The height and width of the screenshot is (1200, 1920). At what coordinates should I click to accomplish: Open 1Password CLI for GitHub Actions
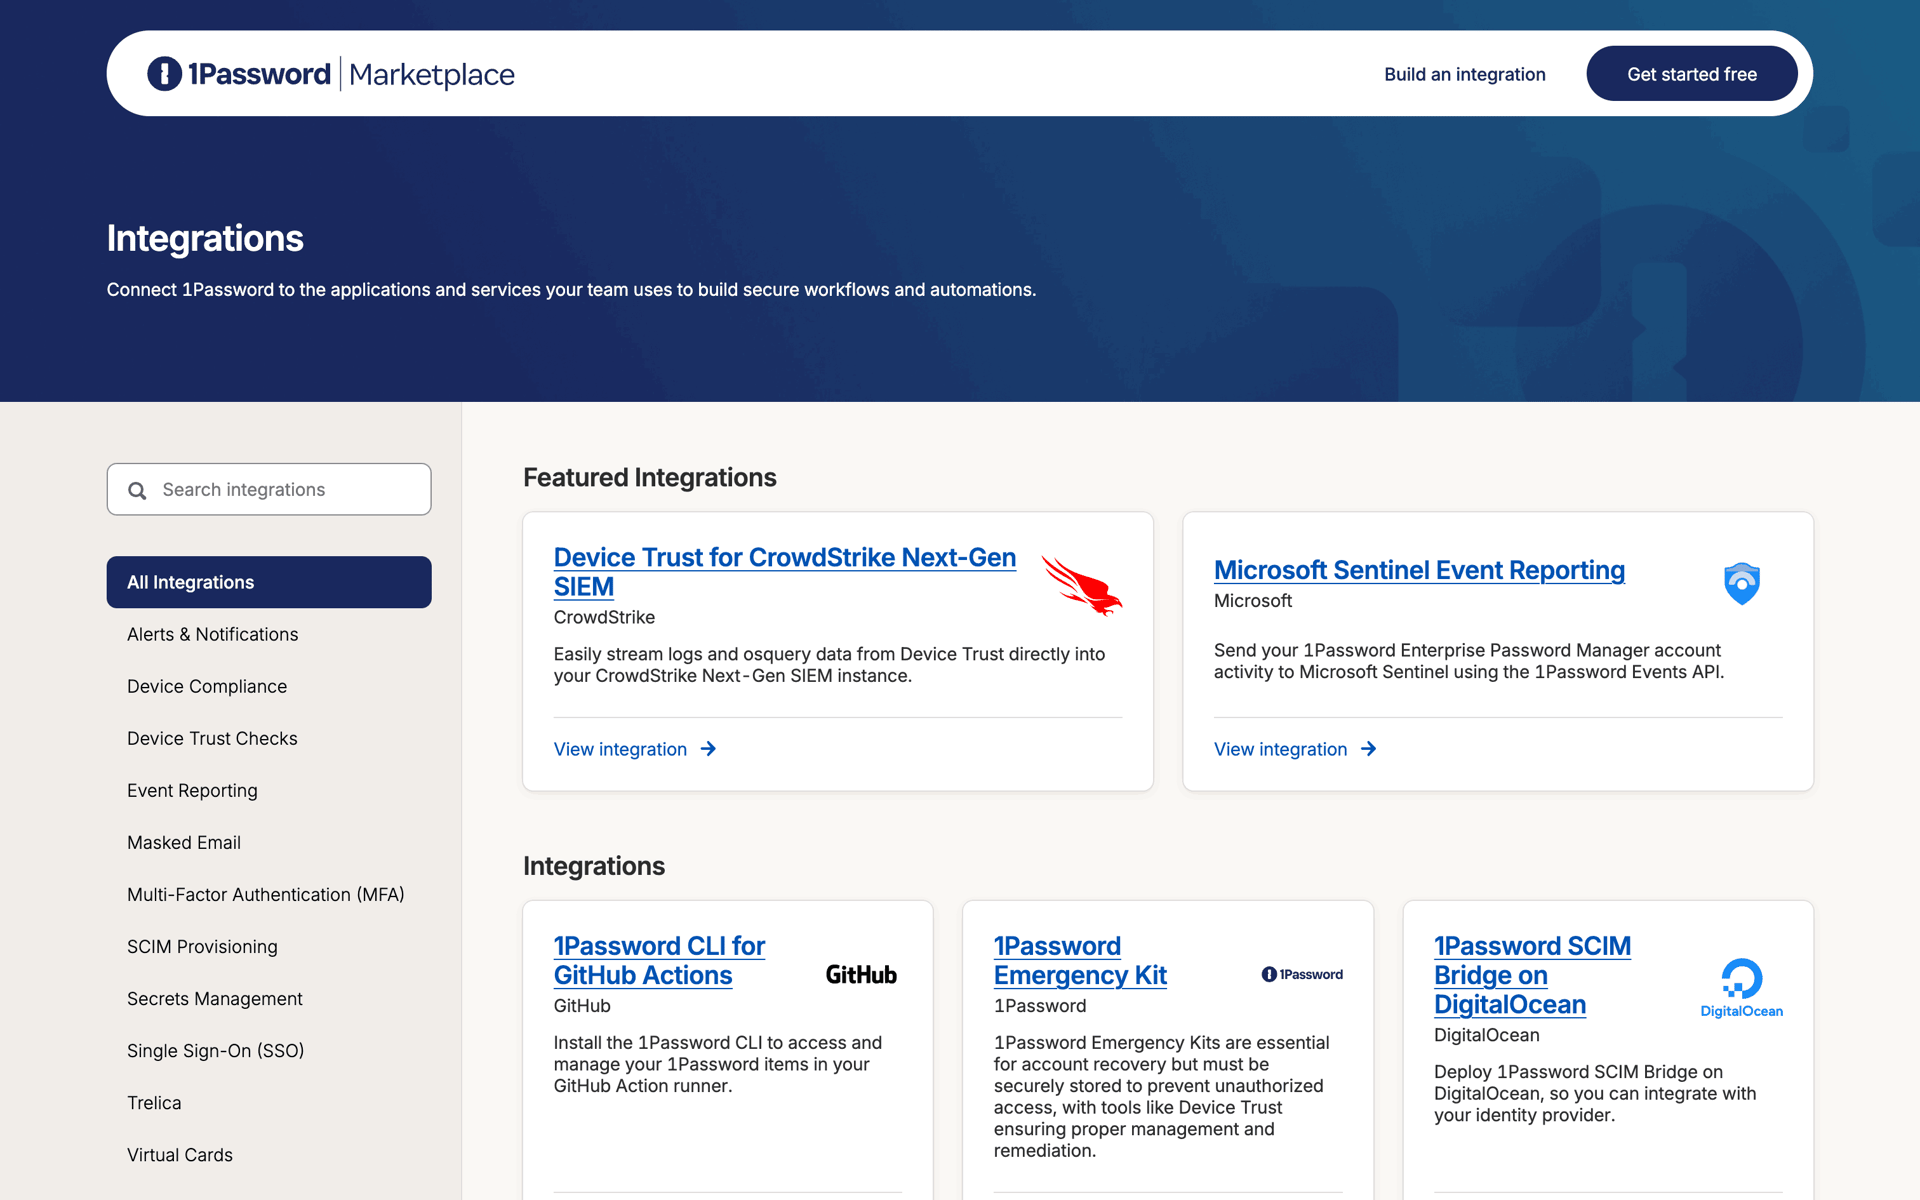pos(659,960)
